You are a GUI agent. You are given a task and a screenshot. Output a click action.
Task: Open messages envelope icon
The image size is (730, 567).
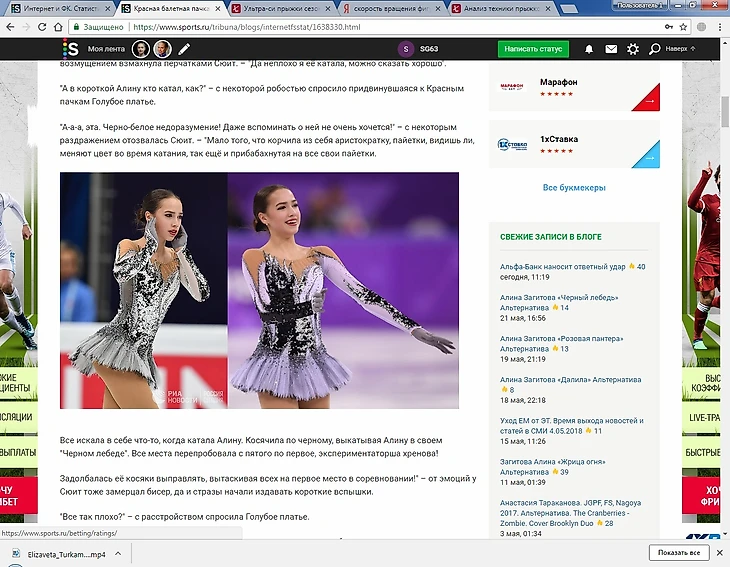(x=611, y=48)
